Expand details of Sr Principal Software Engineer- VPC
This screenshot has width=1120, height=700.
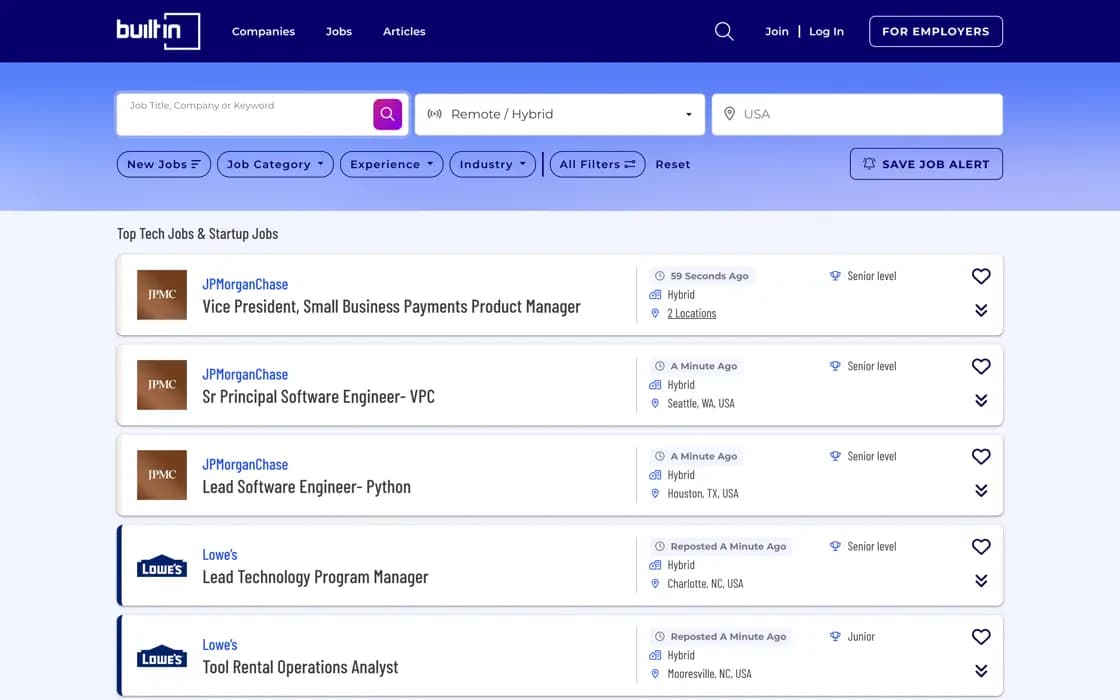click(981, 400)
